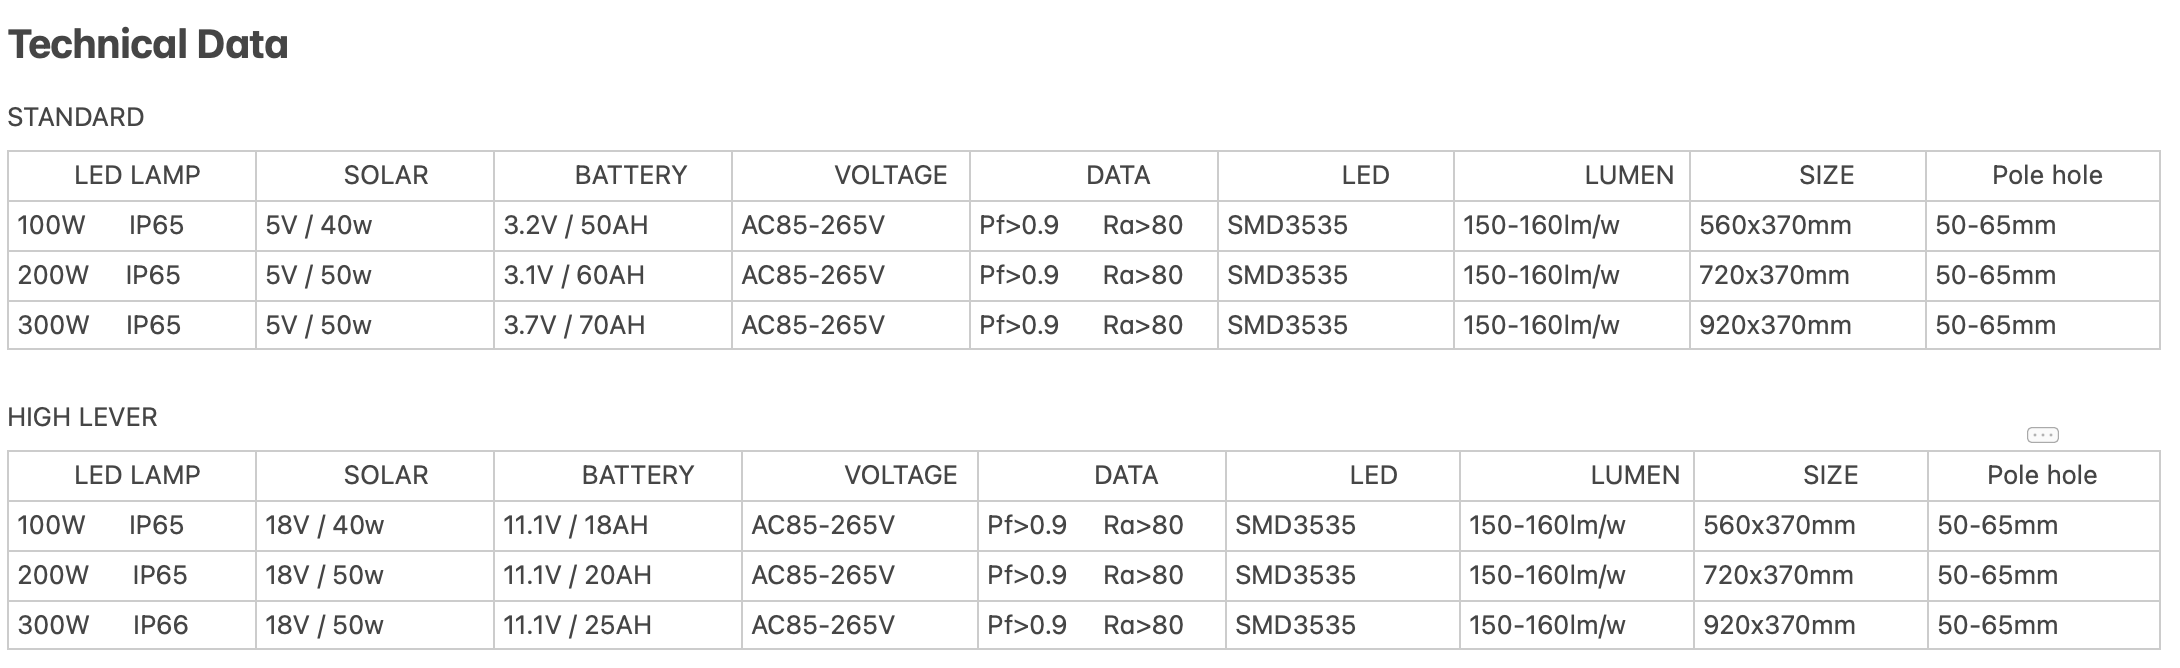Select the 3.1V / 60AH battery cell
The width and height of the screenshot is (2180, 668).
[574, 275]
